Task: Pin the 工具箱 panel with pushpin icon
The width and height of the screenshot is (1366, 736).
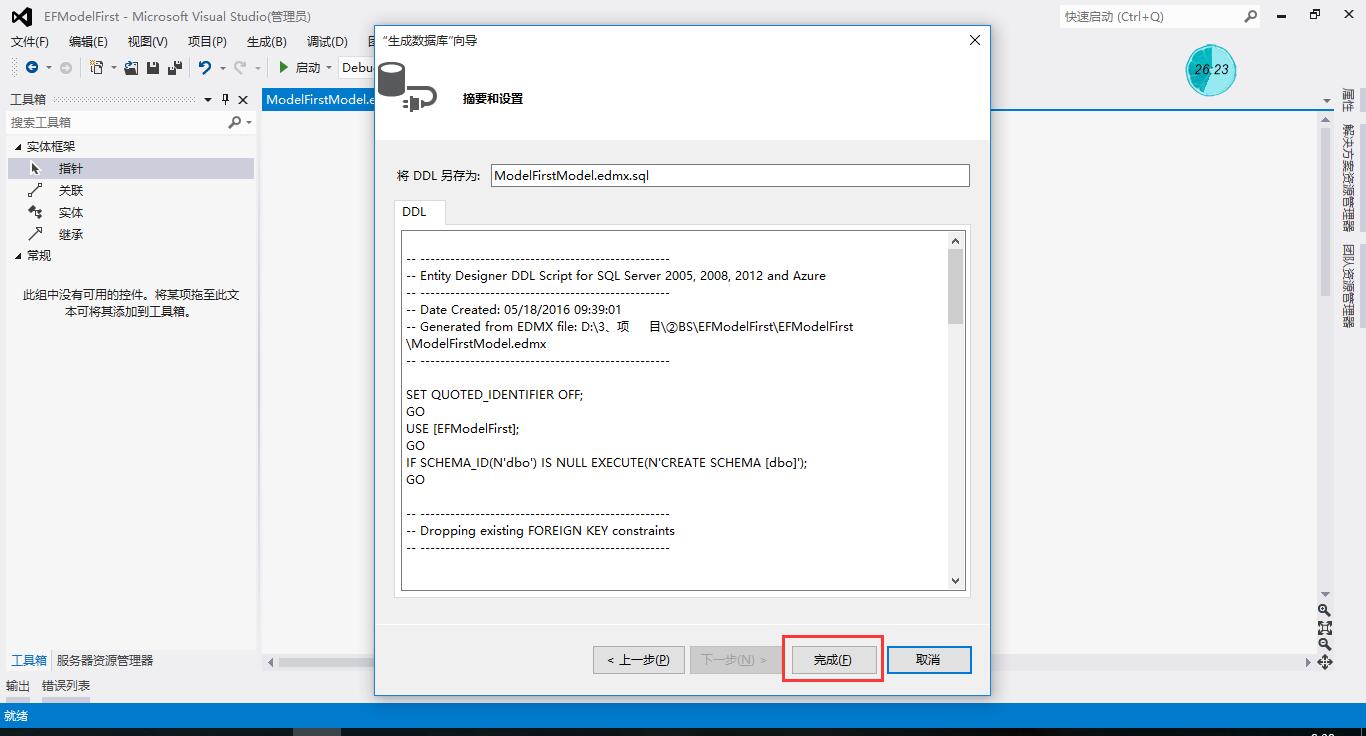Action: coord(226,99)
